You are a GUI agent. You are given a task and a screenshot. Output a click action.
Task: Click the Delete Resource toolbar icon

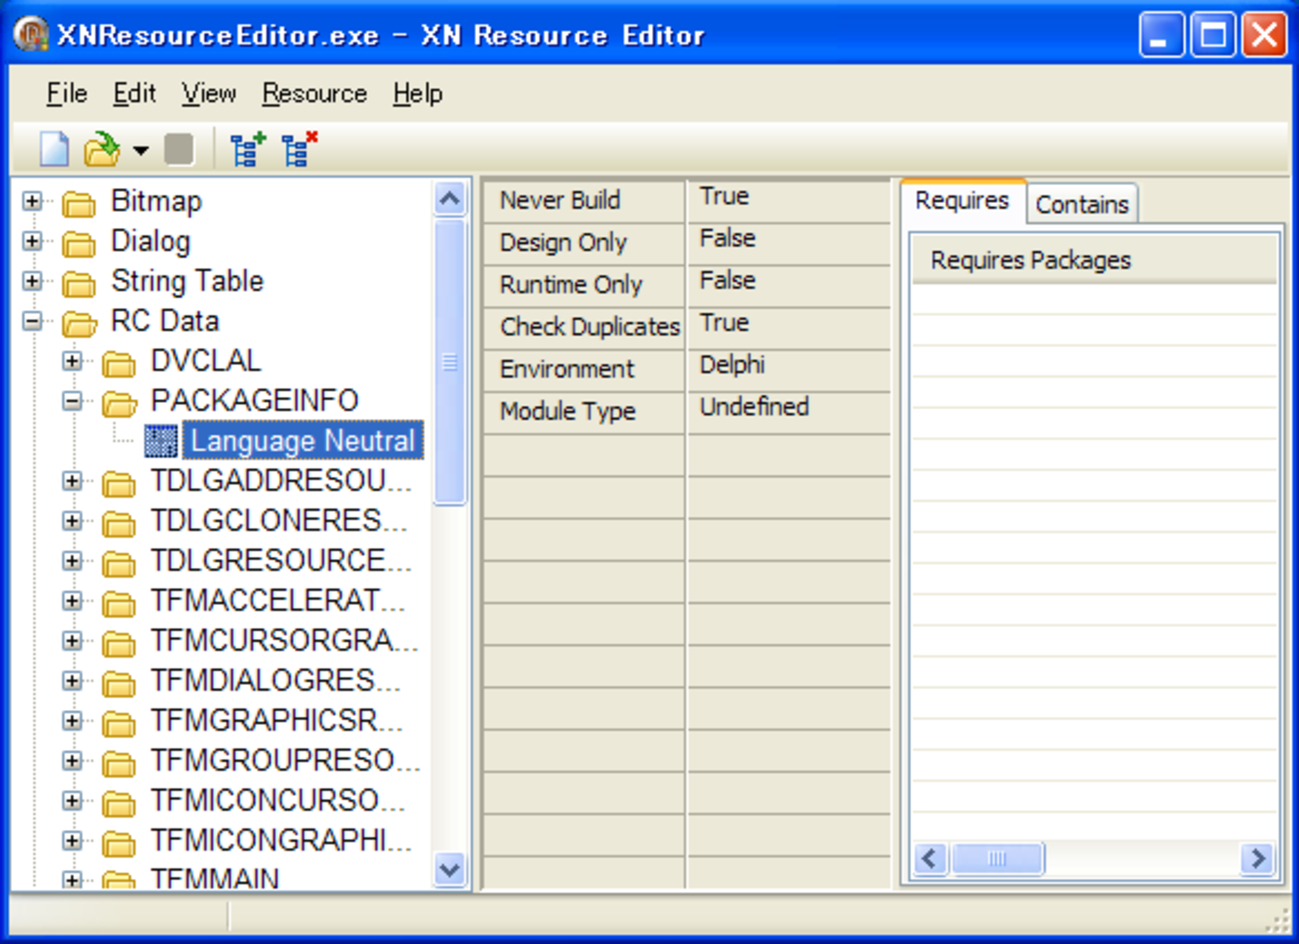[x=298, y=150]
